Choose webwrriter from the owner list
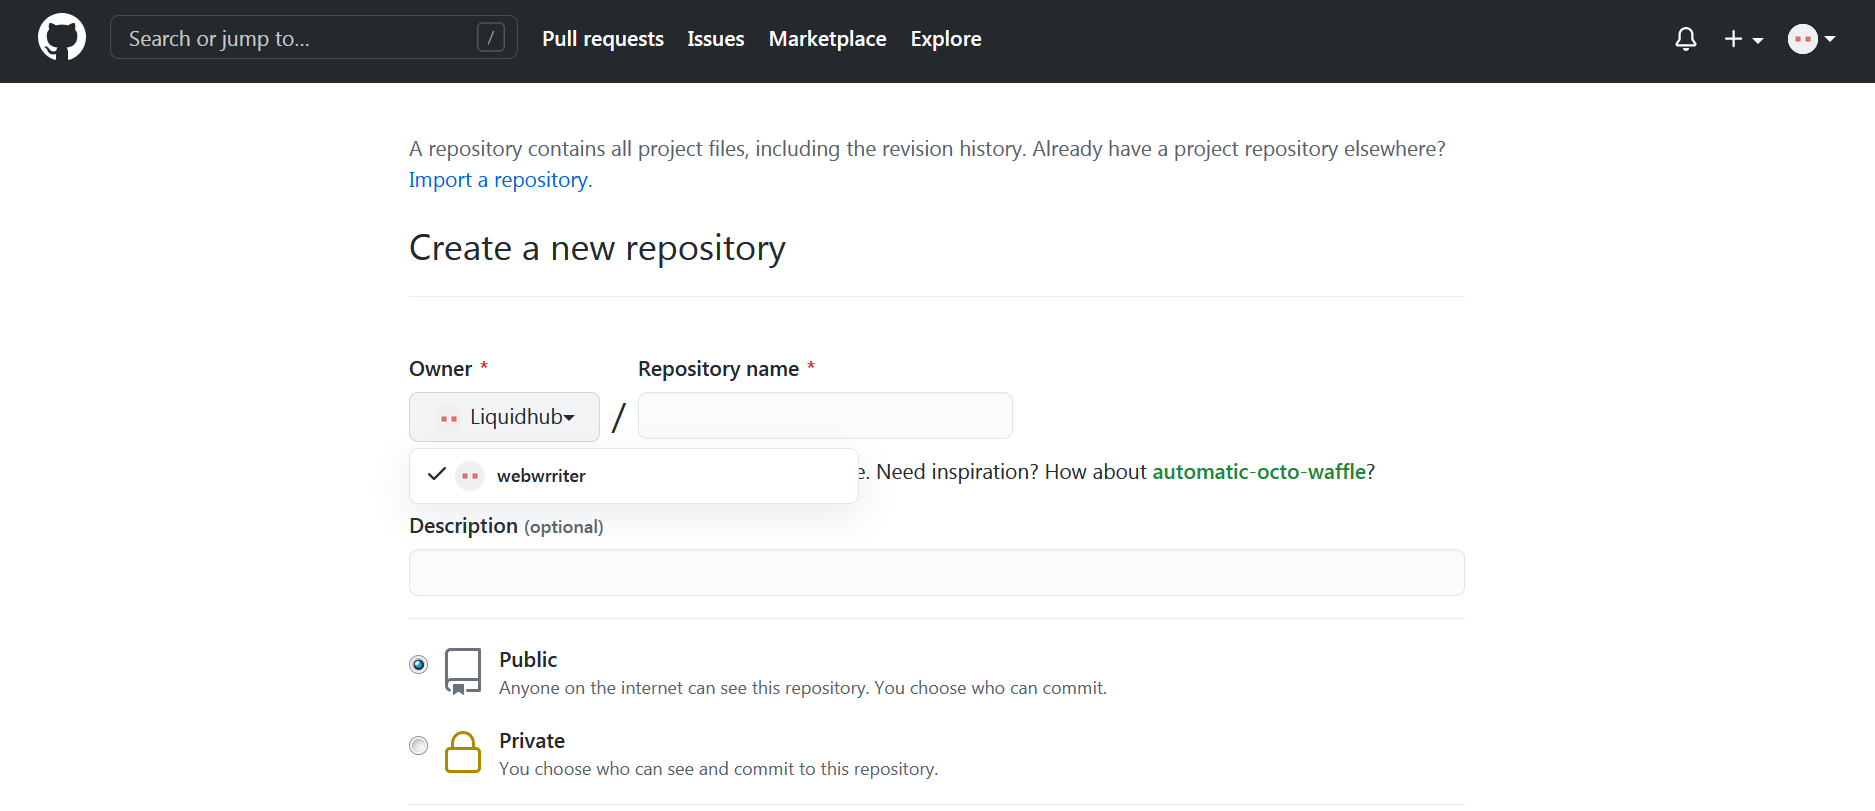This screenshot has height=811, width=1875. click(x=633, y=476)
